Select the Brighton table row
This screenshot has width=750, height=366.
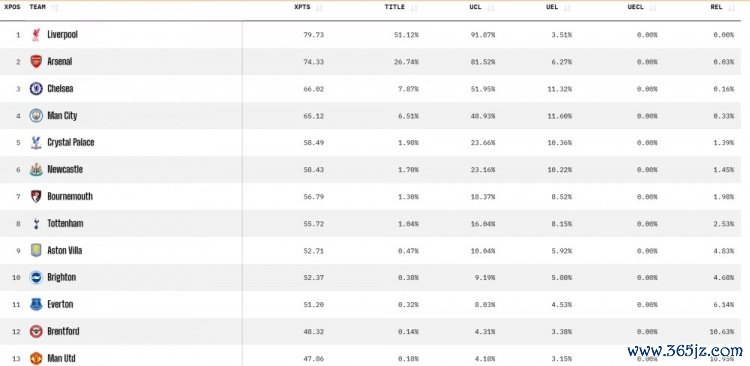point(370,277)
